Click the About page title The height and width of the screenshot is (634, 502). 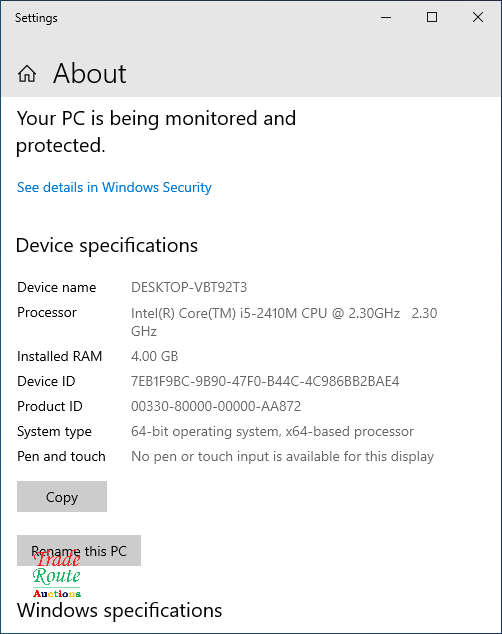click(x=90, y=74)
